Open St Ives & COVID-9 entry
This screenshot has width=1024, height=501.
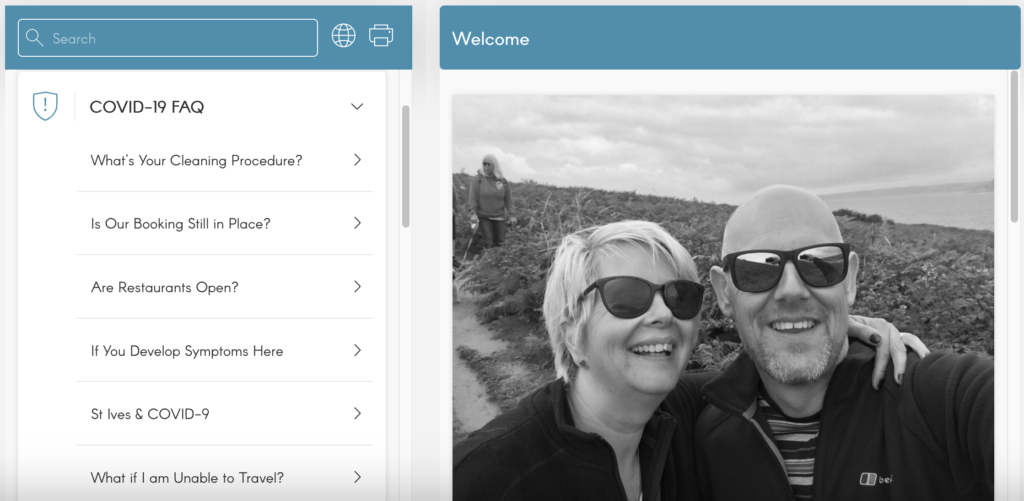tap(150, 414)
